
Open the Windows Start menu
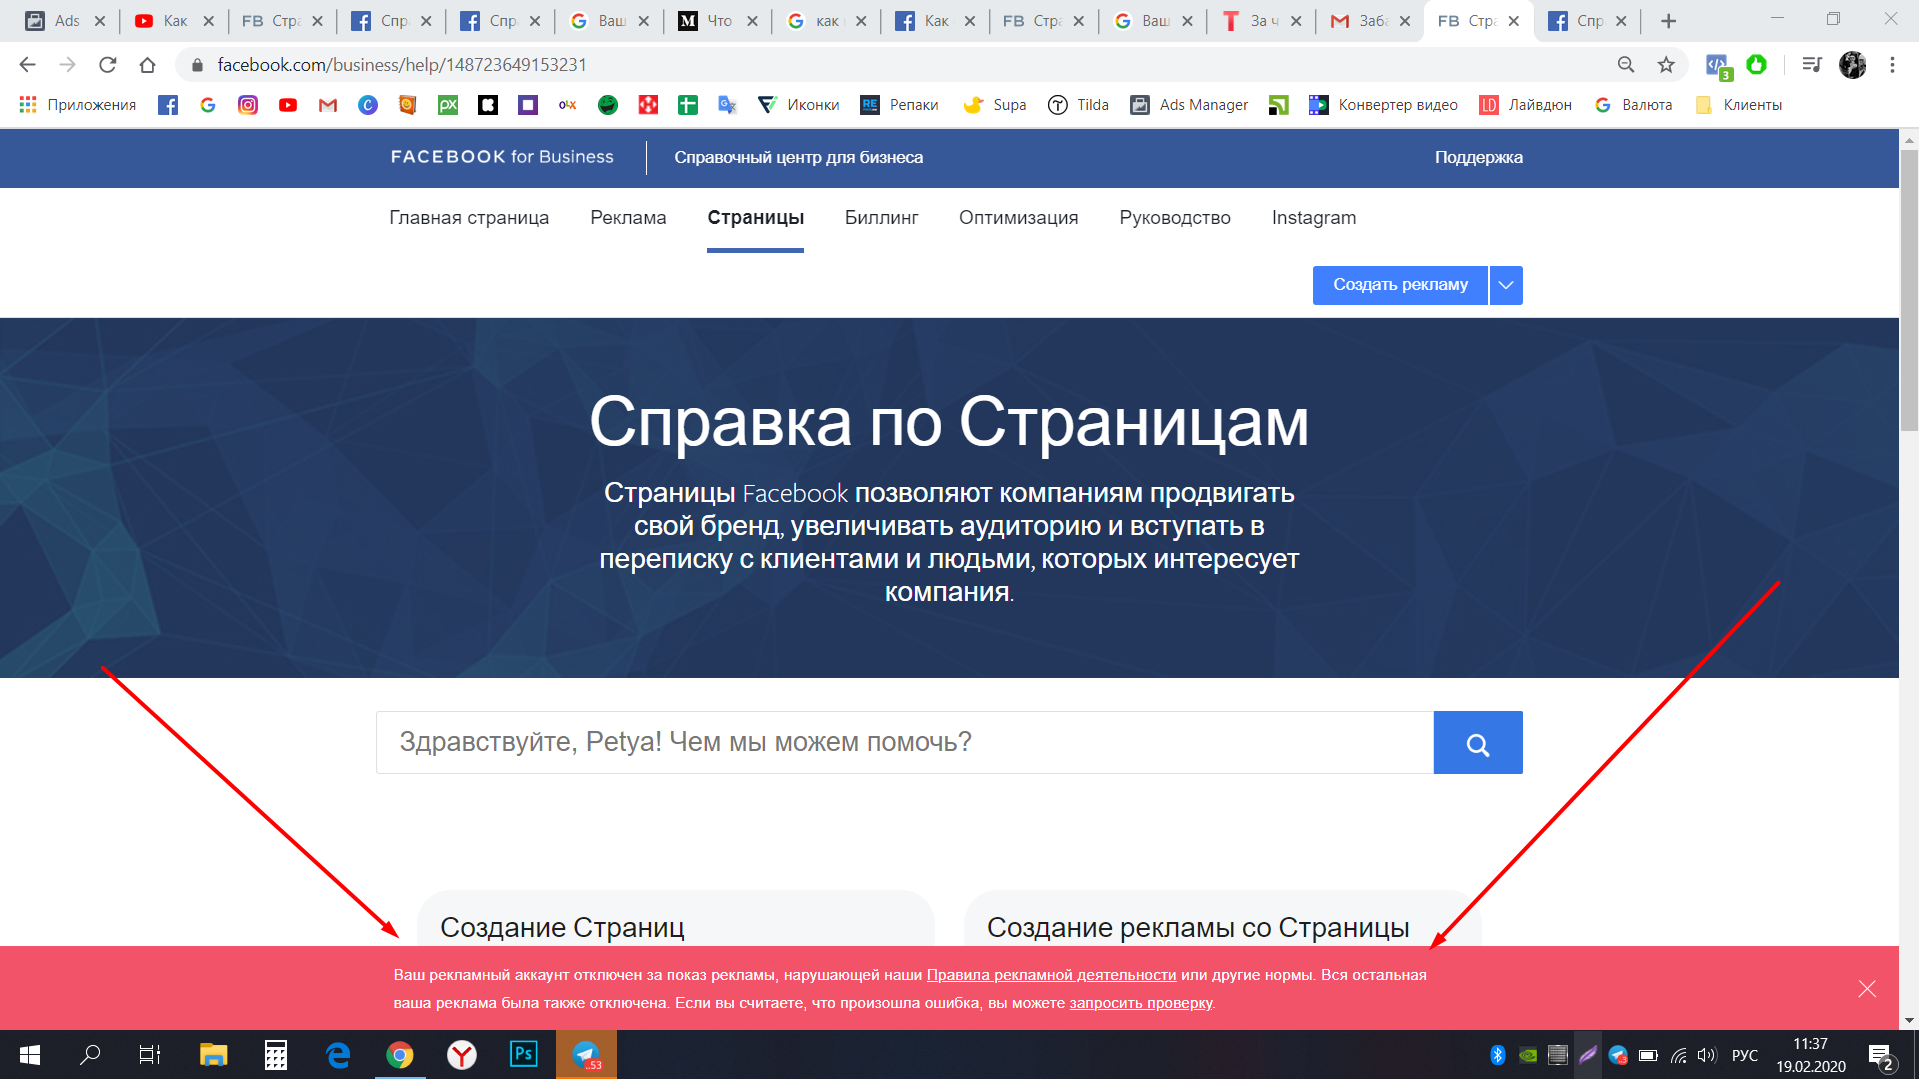pyautogui.click(x=30, y=1055)
